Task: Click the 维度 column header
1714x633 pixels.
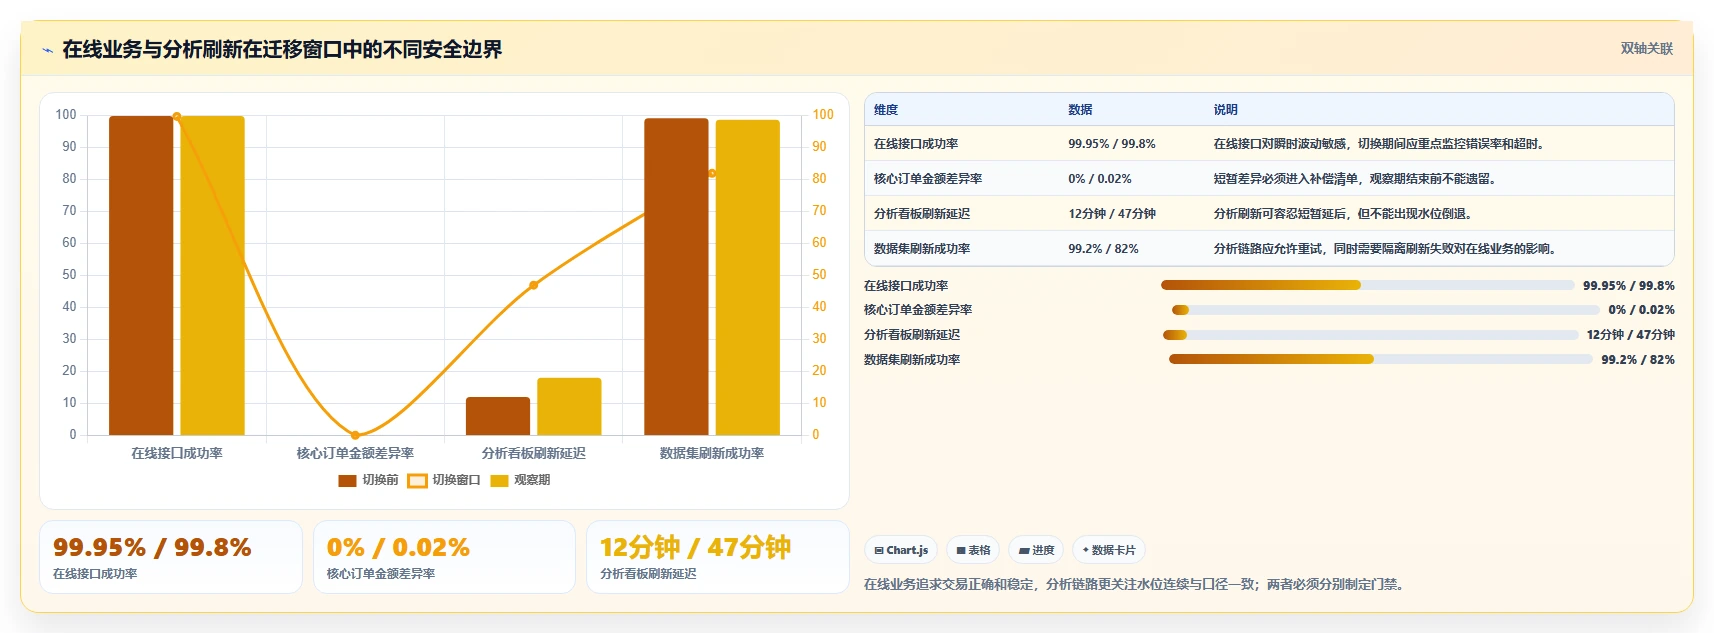Action: pyautogui.click(x=886, y=110)
